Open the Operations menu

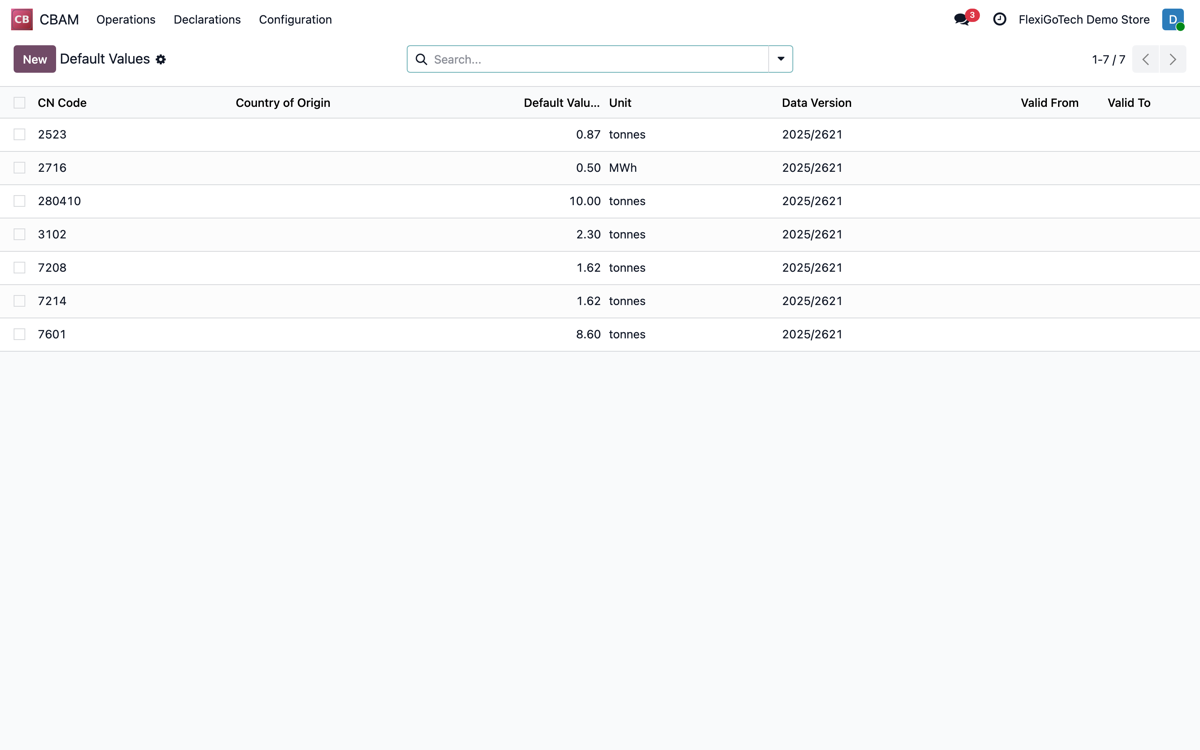tap(126, 19)
